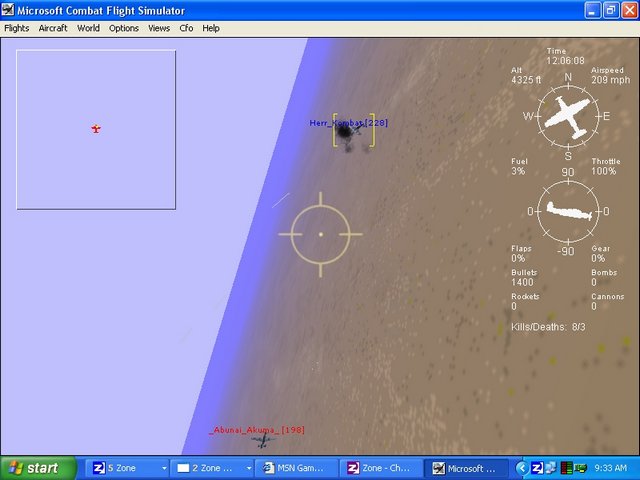Expand the 2 Zone taskbar group arrow
This screenshot has width=640, height=480.
click(x=249, y=469)
